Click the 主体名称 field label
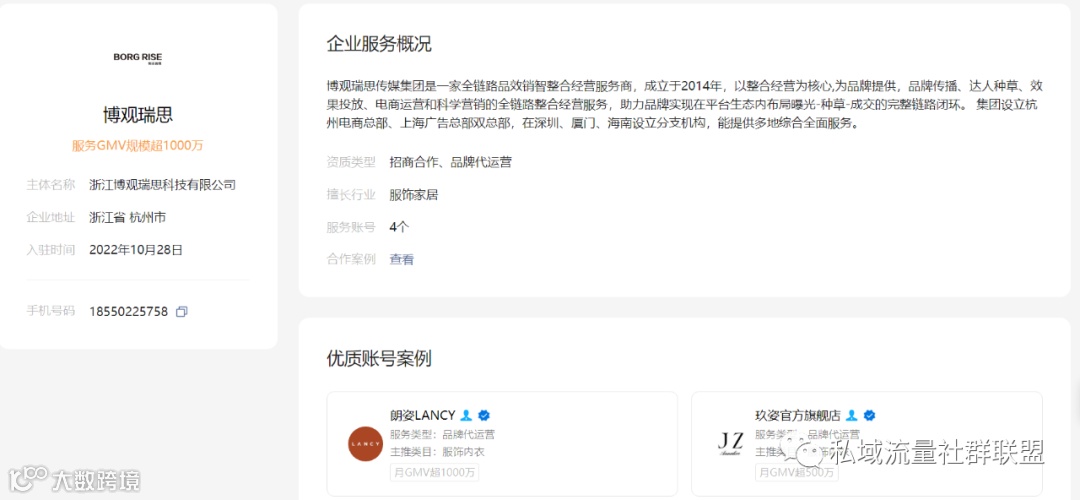Image resolution: width=1080 pixels, height=500 pixels. pos(50,185)
